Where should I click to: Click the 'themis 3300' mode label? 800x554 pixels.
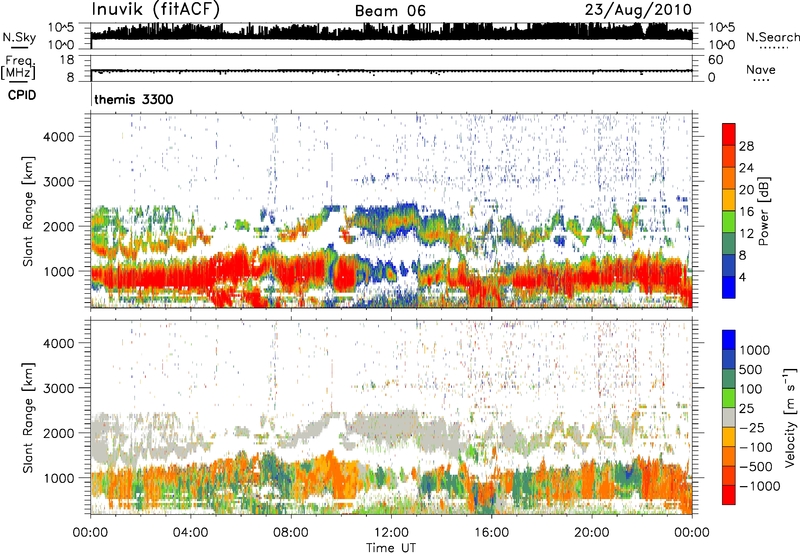point(134,99)
